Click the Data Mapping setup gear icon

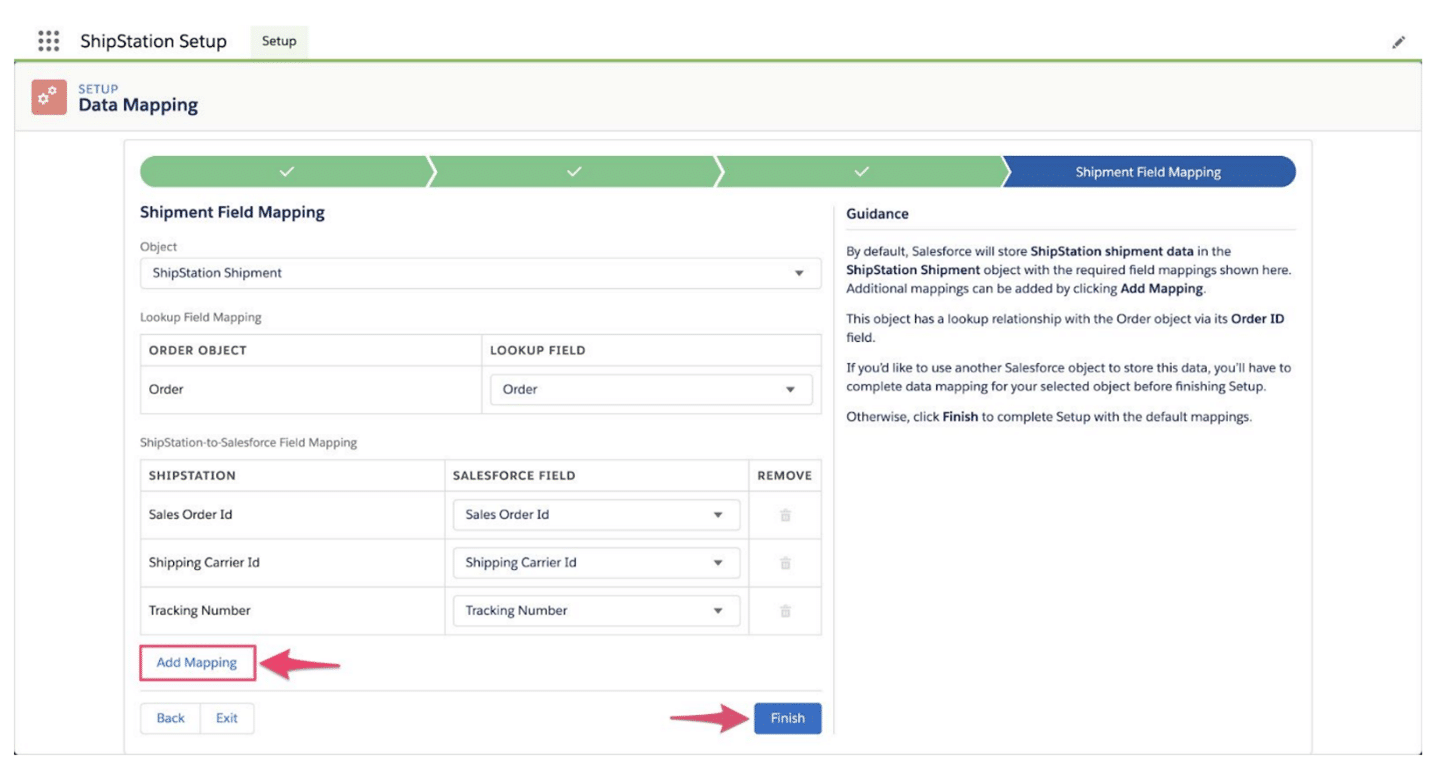[49, 97]
